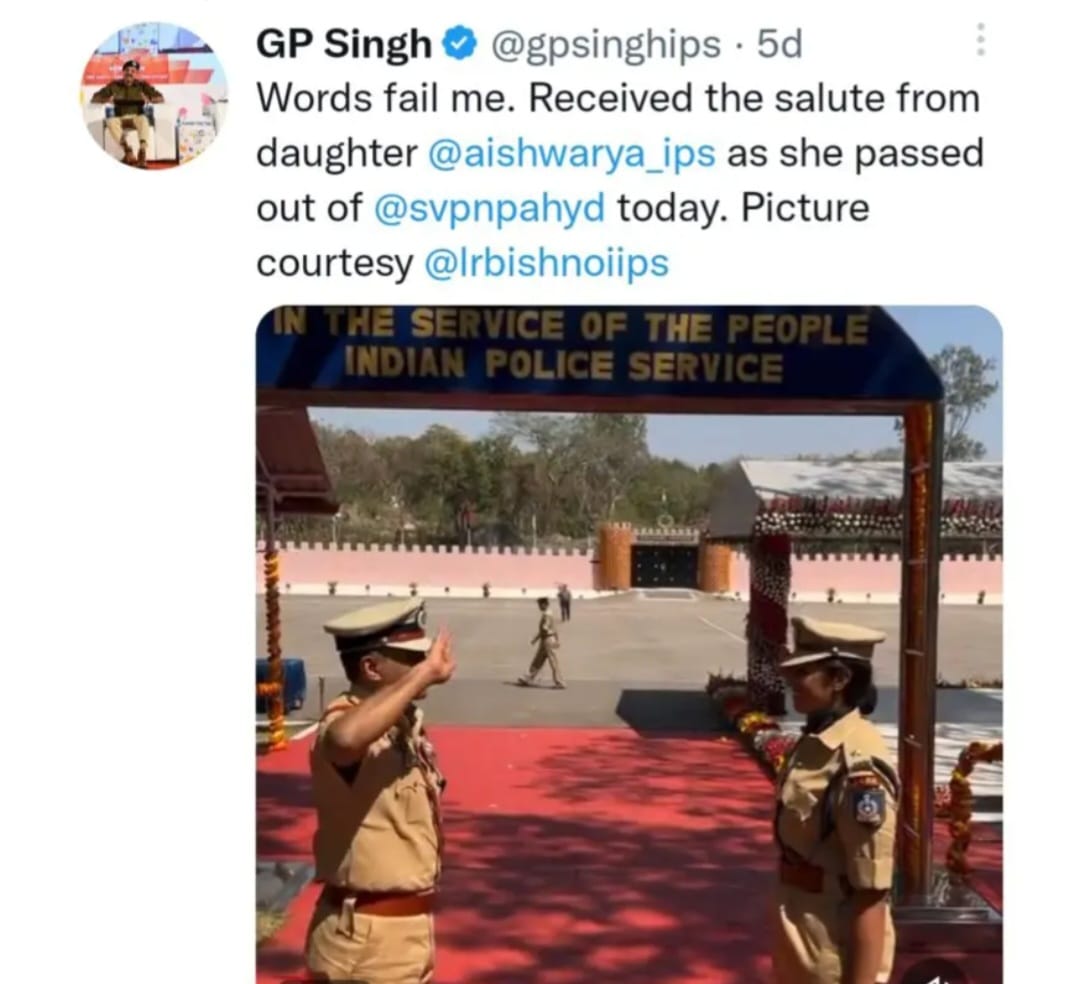
Task: Open the @aishwarya_ips mention
Action: 571,153
